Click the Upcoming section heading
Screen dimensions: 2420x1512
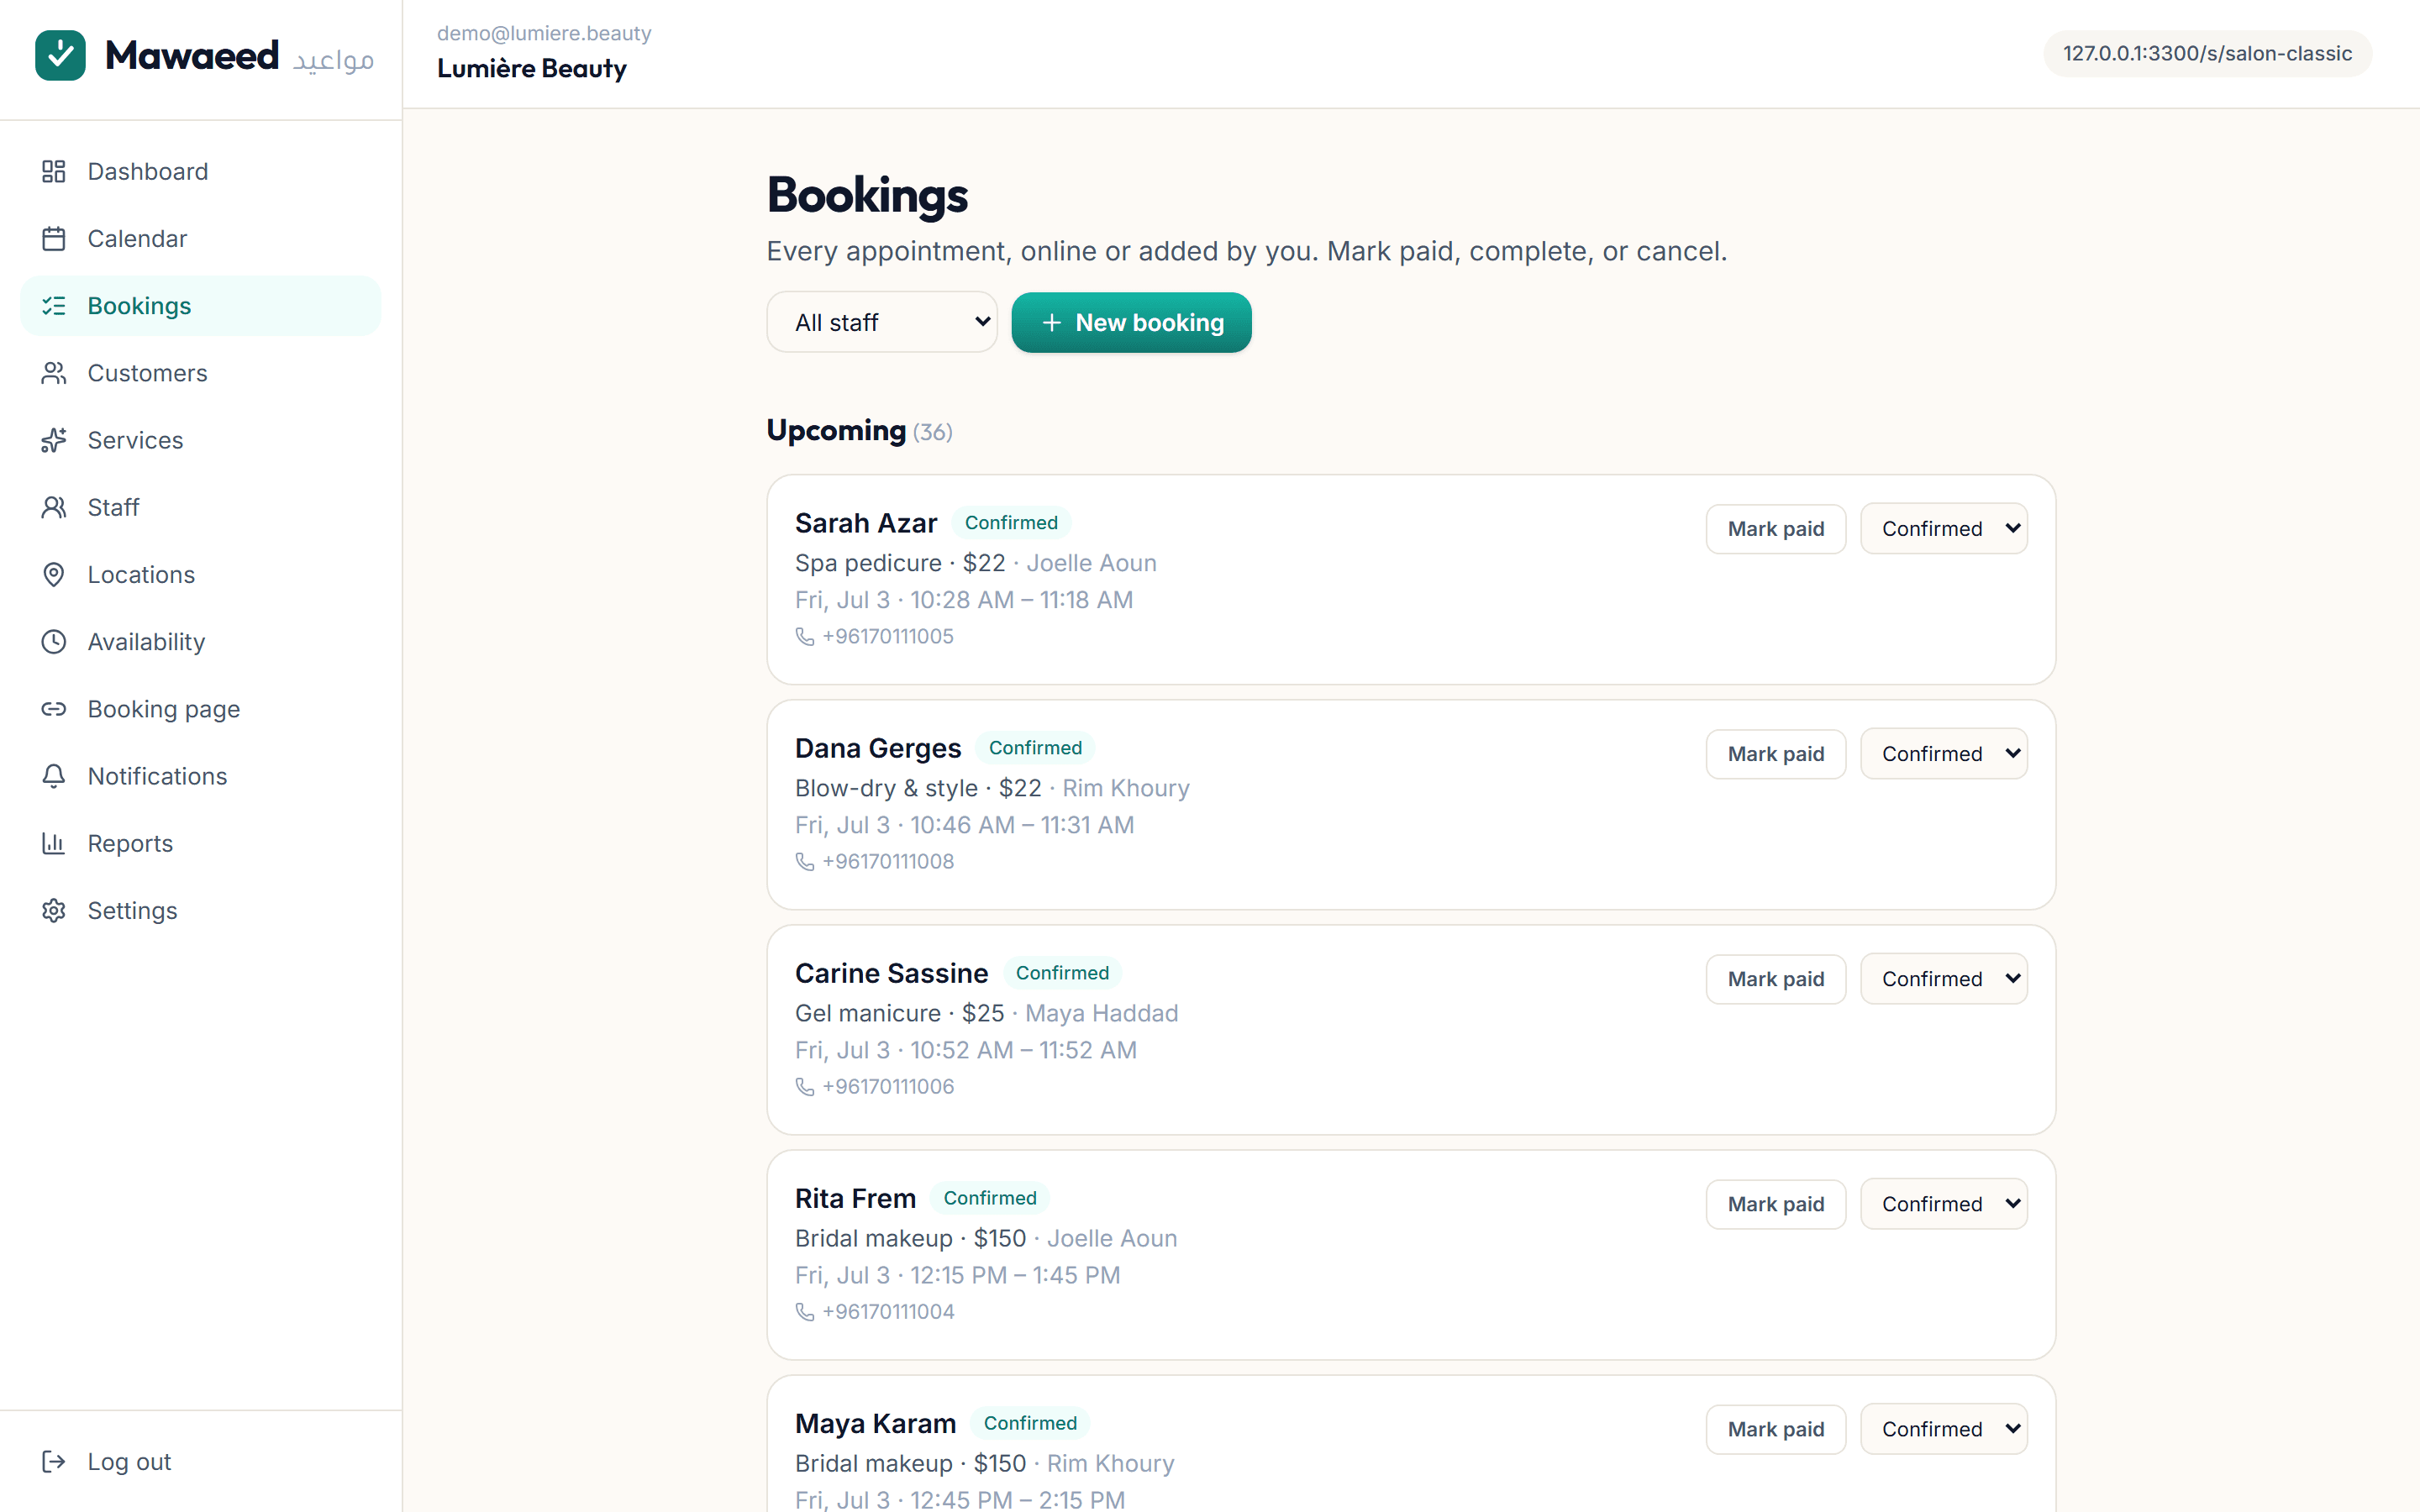pos(836,430)
